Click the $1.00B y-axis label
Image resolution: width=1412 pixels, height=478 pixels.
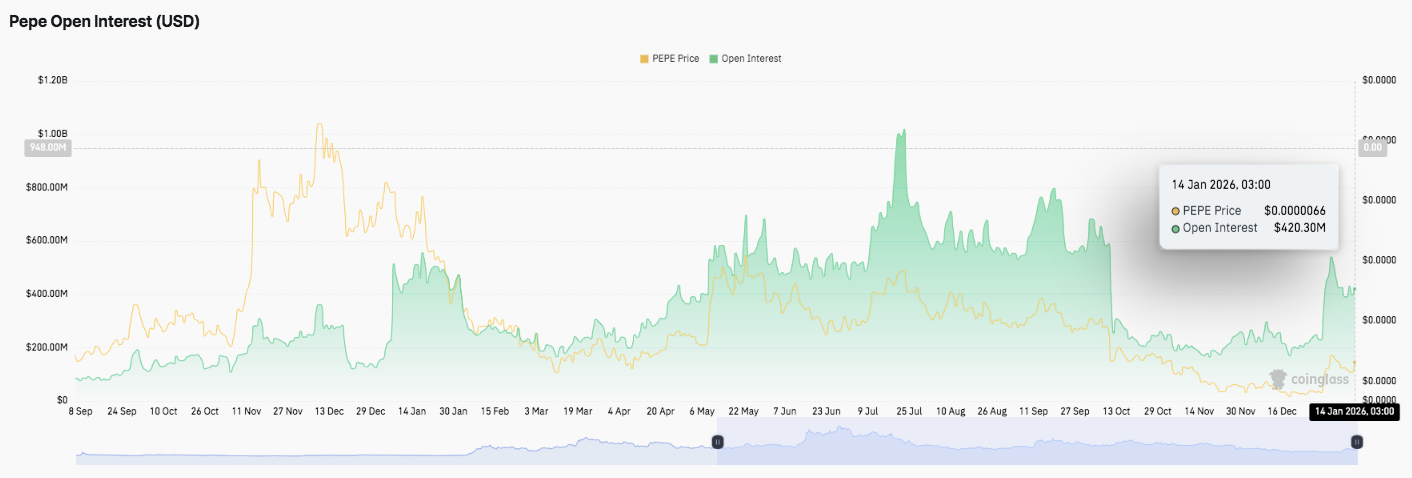coord(52,133)
